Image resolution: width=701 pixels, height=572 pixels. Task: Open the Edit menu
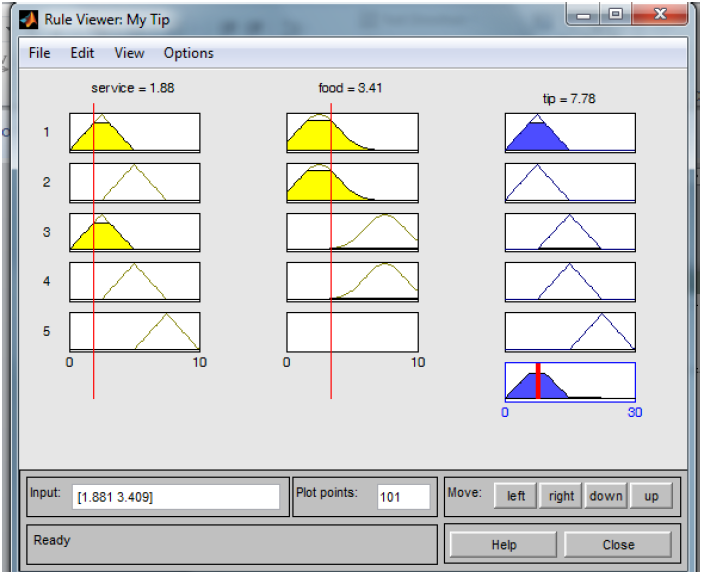click(x=82, y=53)
